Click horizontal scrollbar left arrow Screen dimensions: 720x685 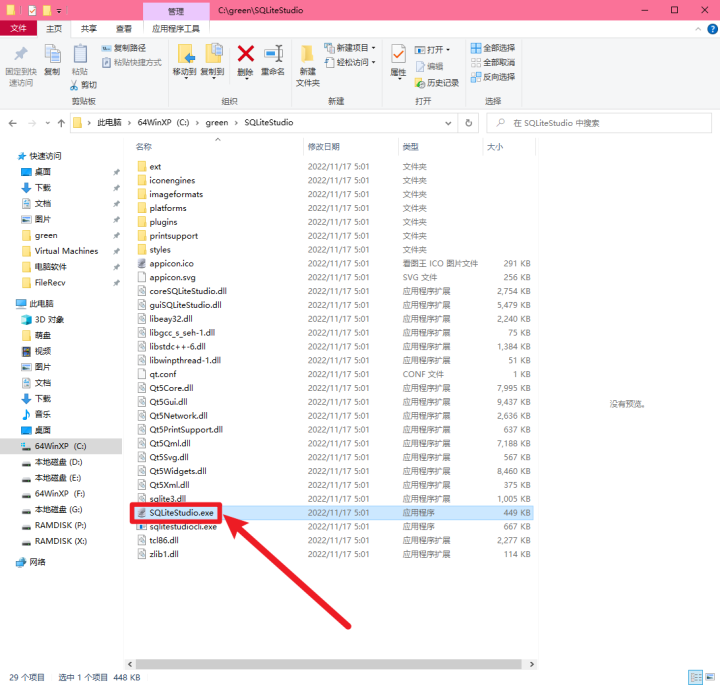click(130, 664)
